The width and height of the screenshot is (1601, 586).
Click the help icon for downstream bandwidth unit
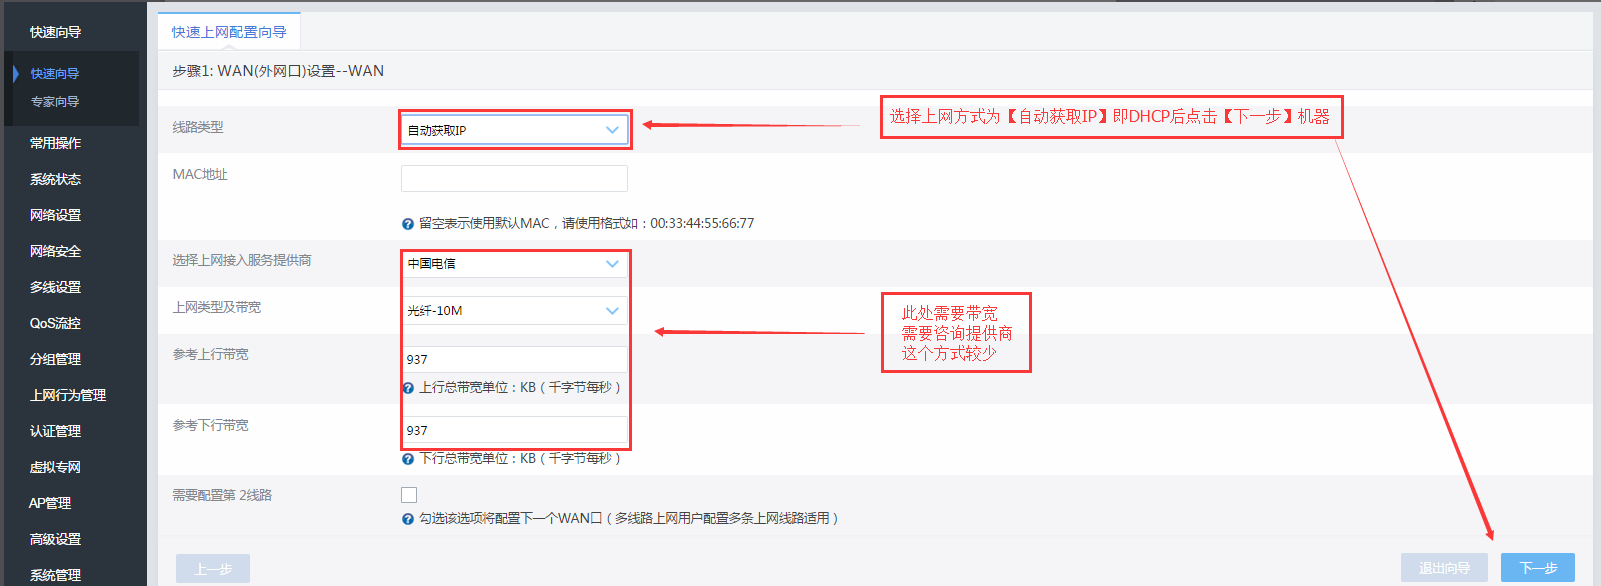pos(408,459)
